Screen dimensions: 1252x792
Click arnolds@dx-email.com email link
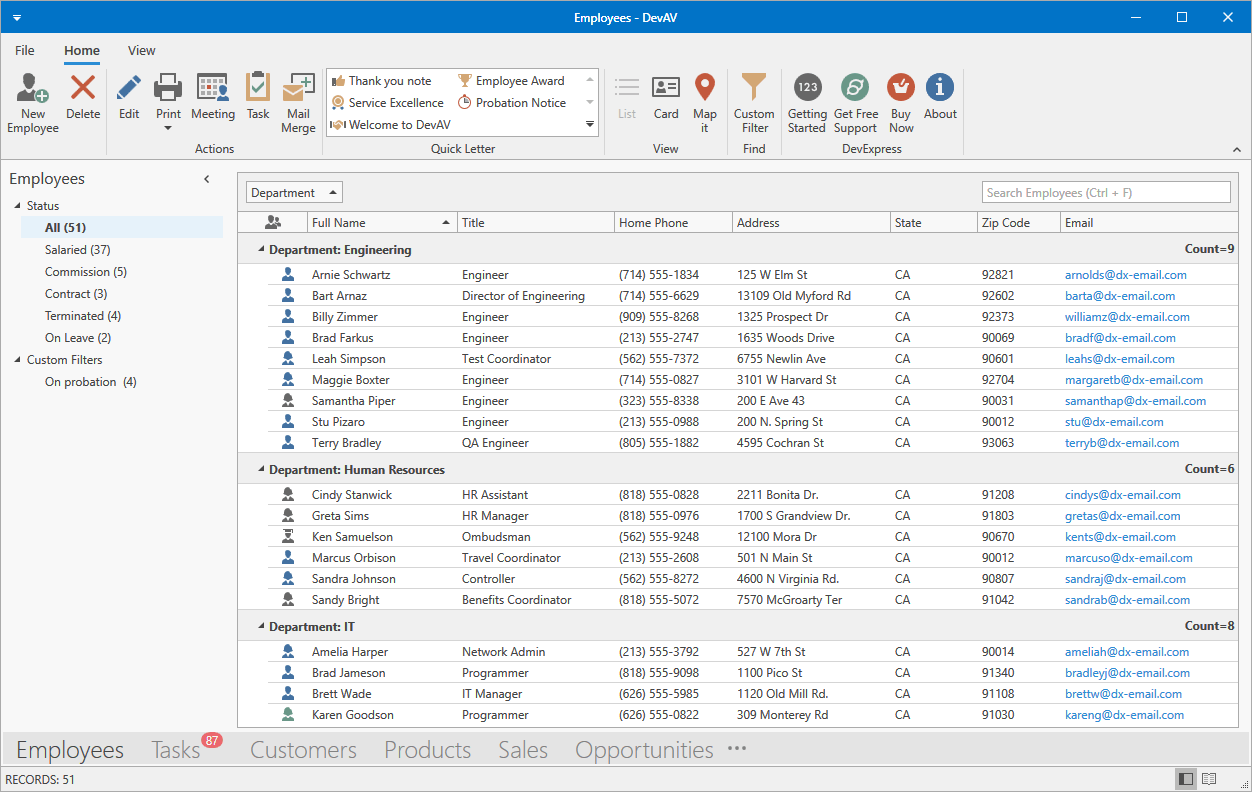tap(1125, 275)
